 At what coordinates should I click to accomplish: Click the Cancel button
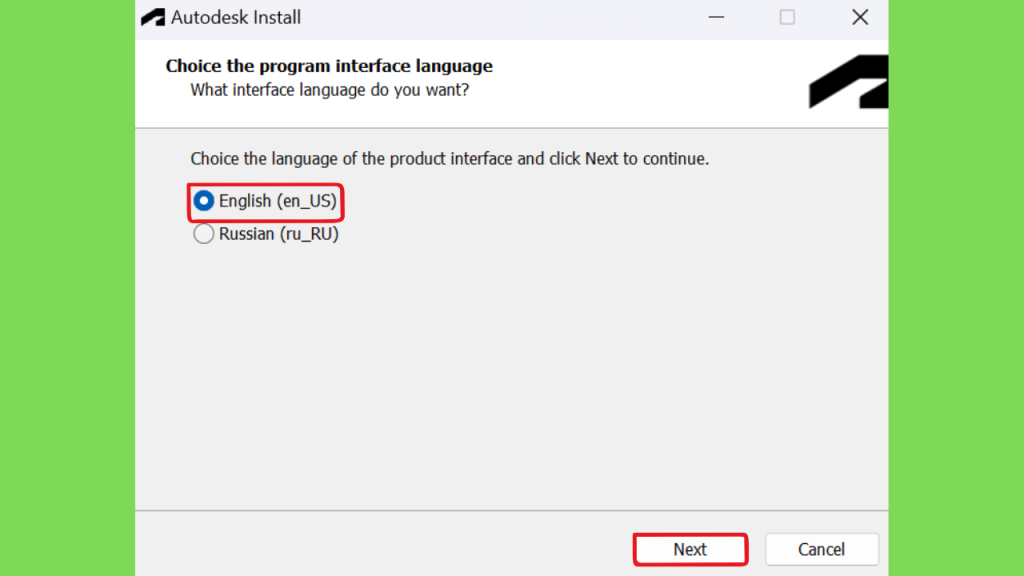point(822,549)
